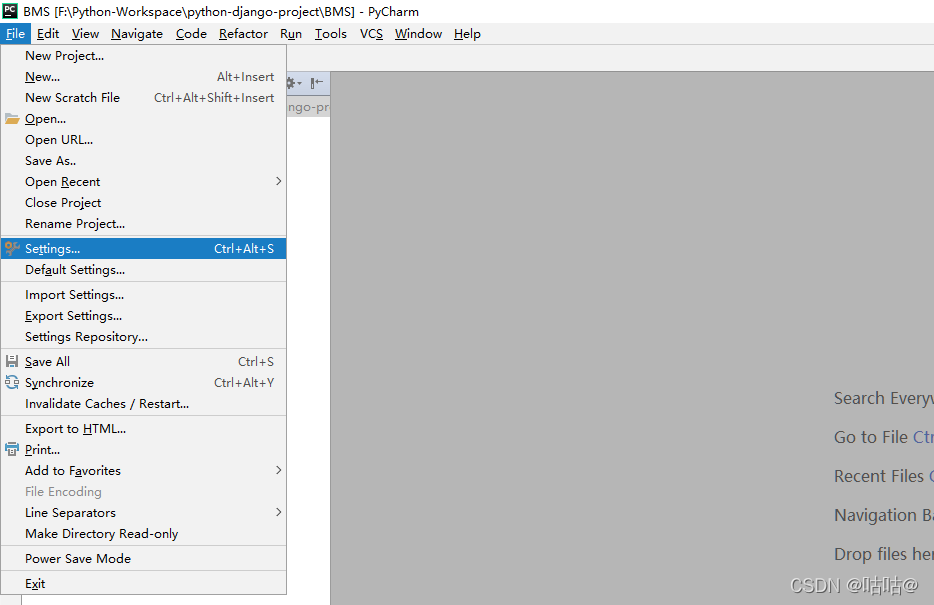Select Rename Project... entry
The image size is (934, 605).
[144, 224]
